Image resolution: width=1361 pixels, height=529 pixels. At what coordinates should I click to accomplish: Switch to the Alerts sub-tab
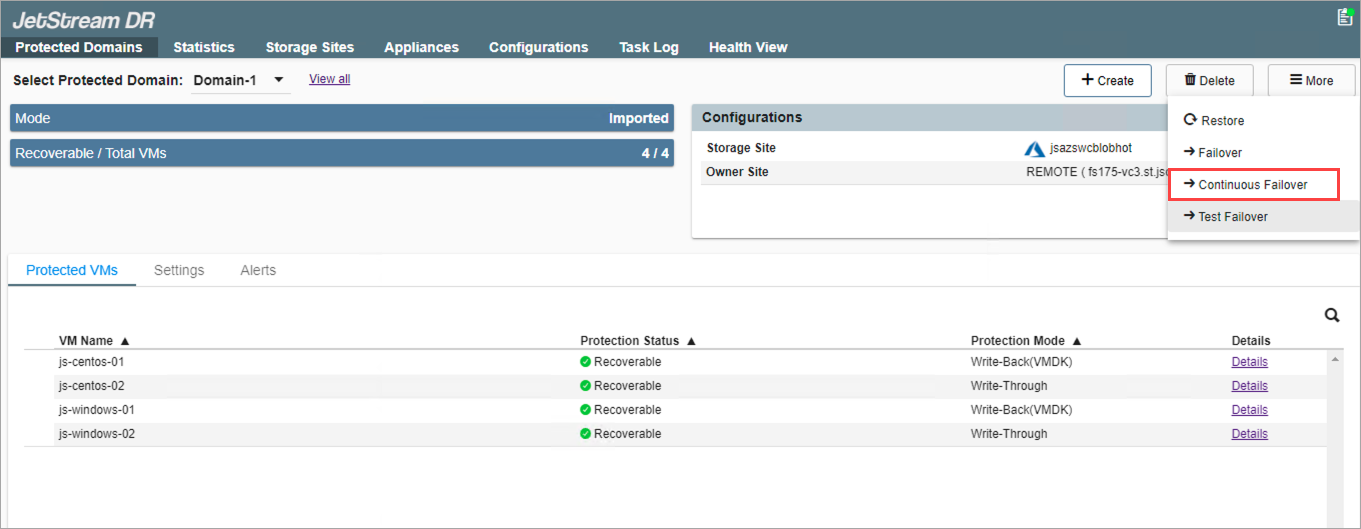pos(258,270)
